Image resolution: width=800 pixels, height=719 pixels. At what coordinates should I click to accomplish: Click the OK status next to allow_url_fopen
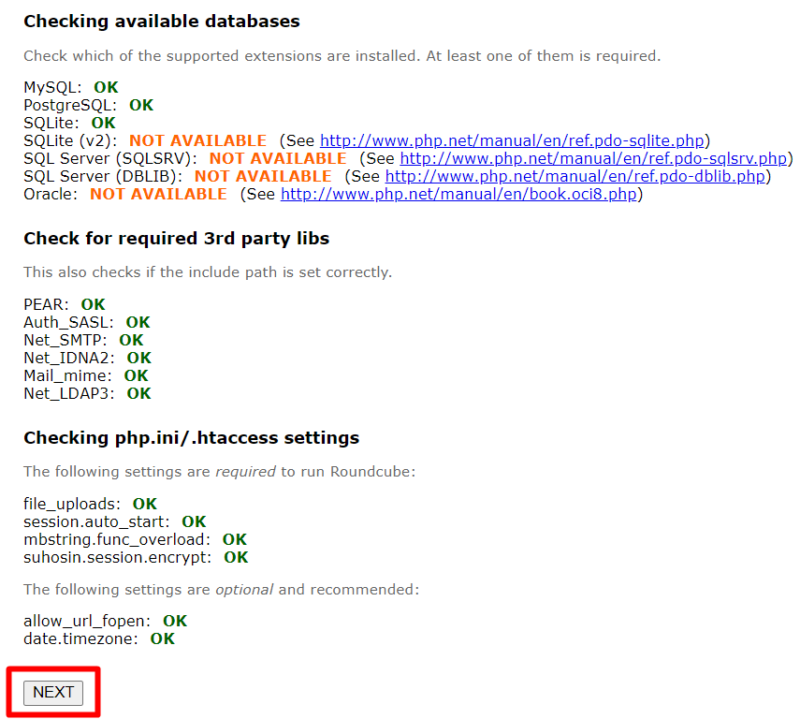(175, 621)
